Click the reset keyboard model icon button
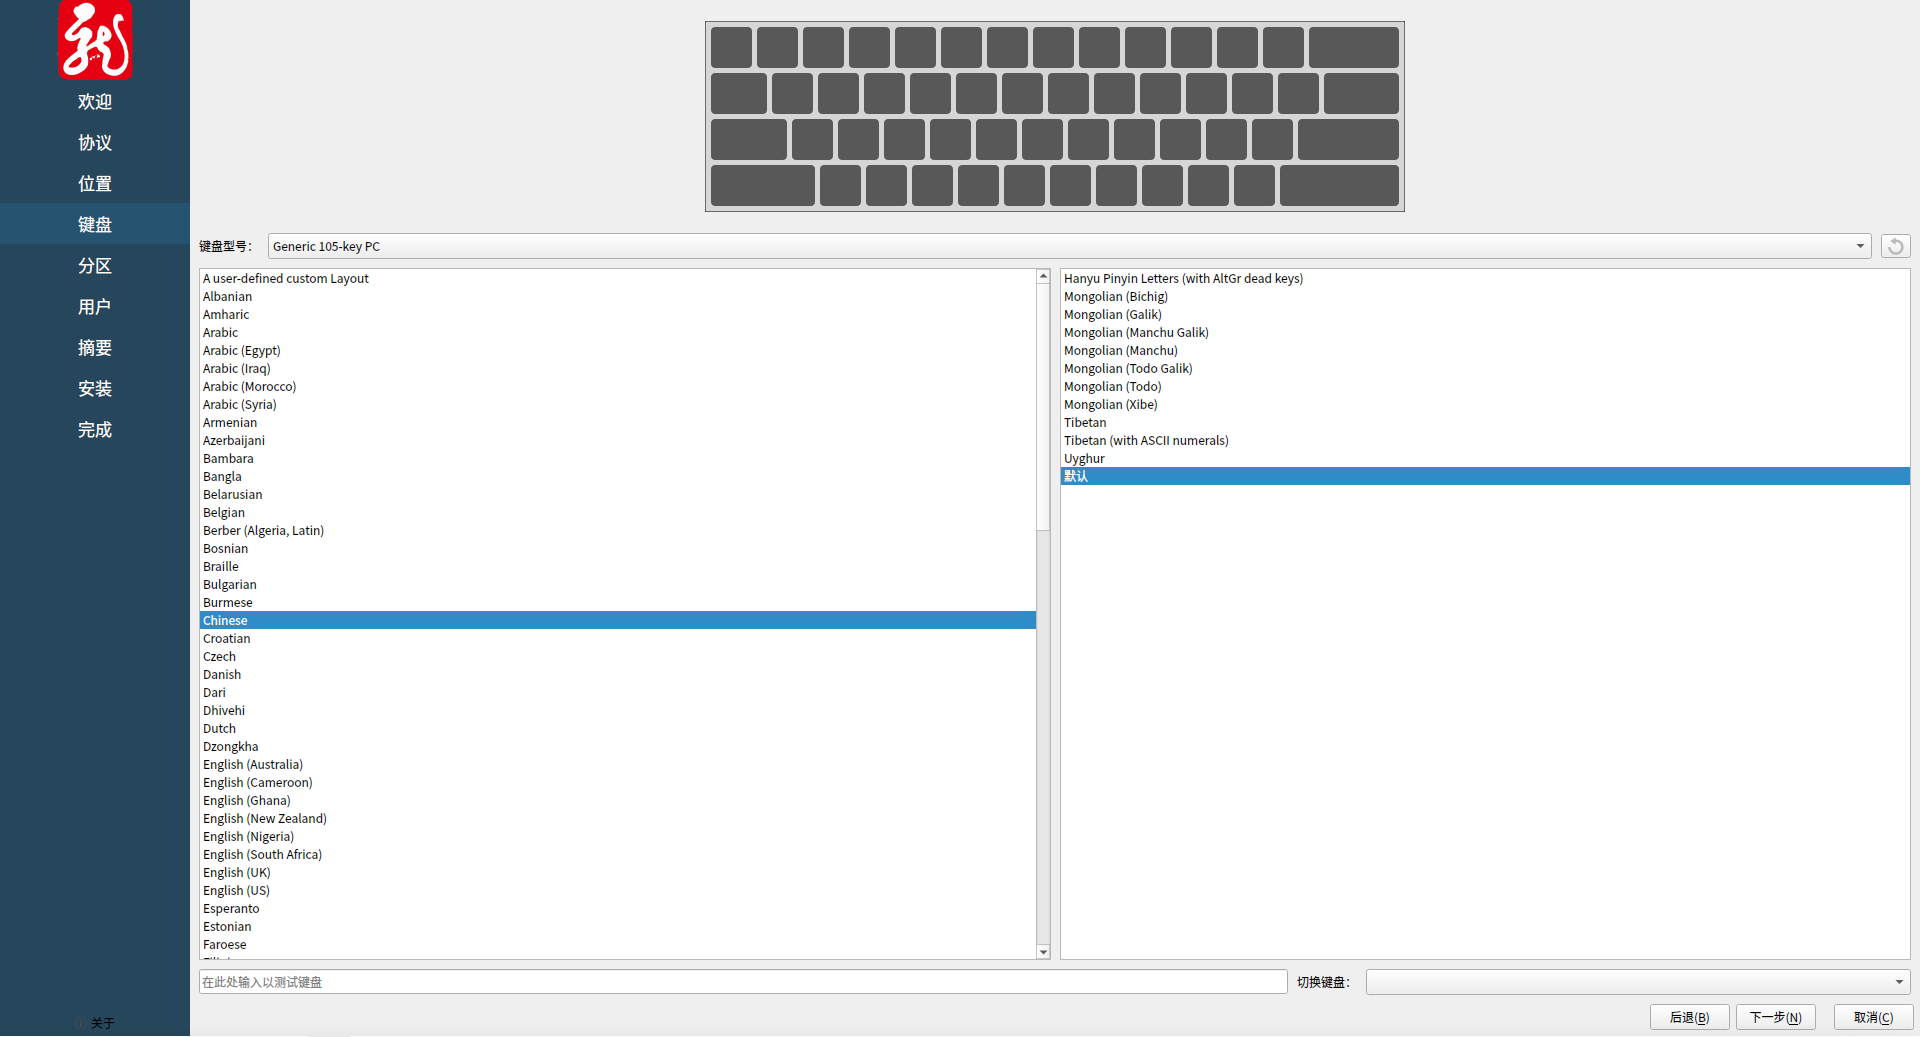The image size is (1920, 1037). point(1895,246)
